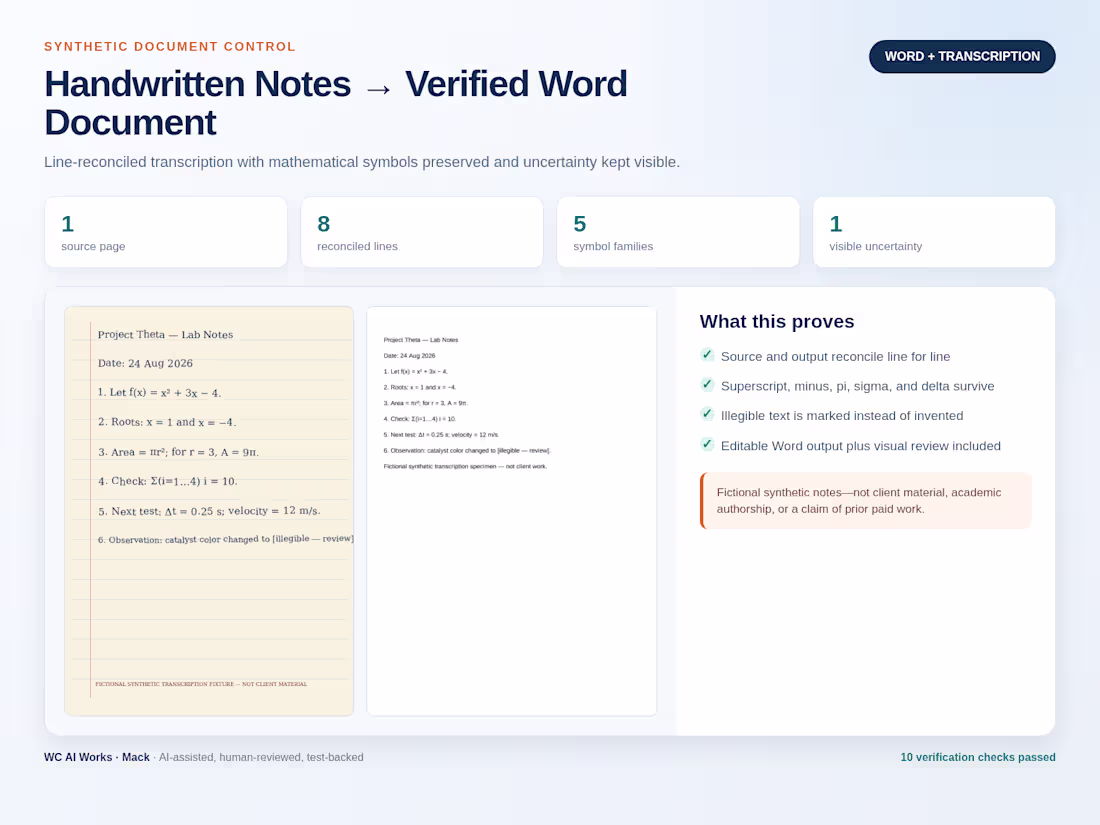1100x825 pixels.
Task: Click handwritten line '5. Next test: Δt = 0.25 s'
Action: tap(209, 511)
